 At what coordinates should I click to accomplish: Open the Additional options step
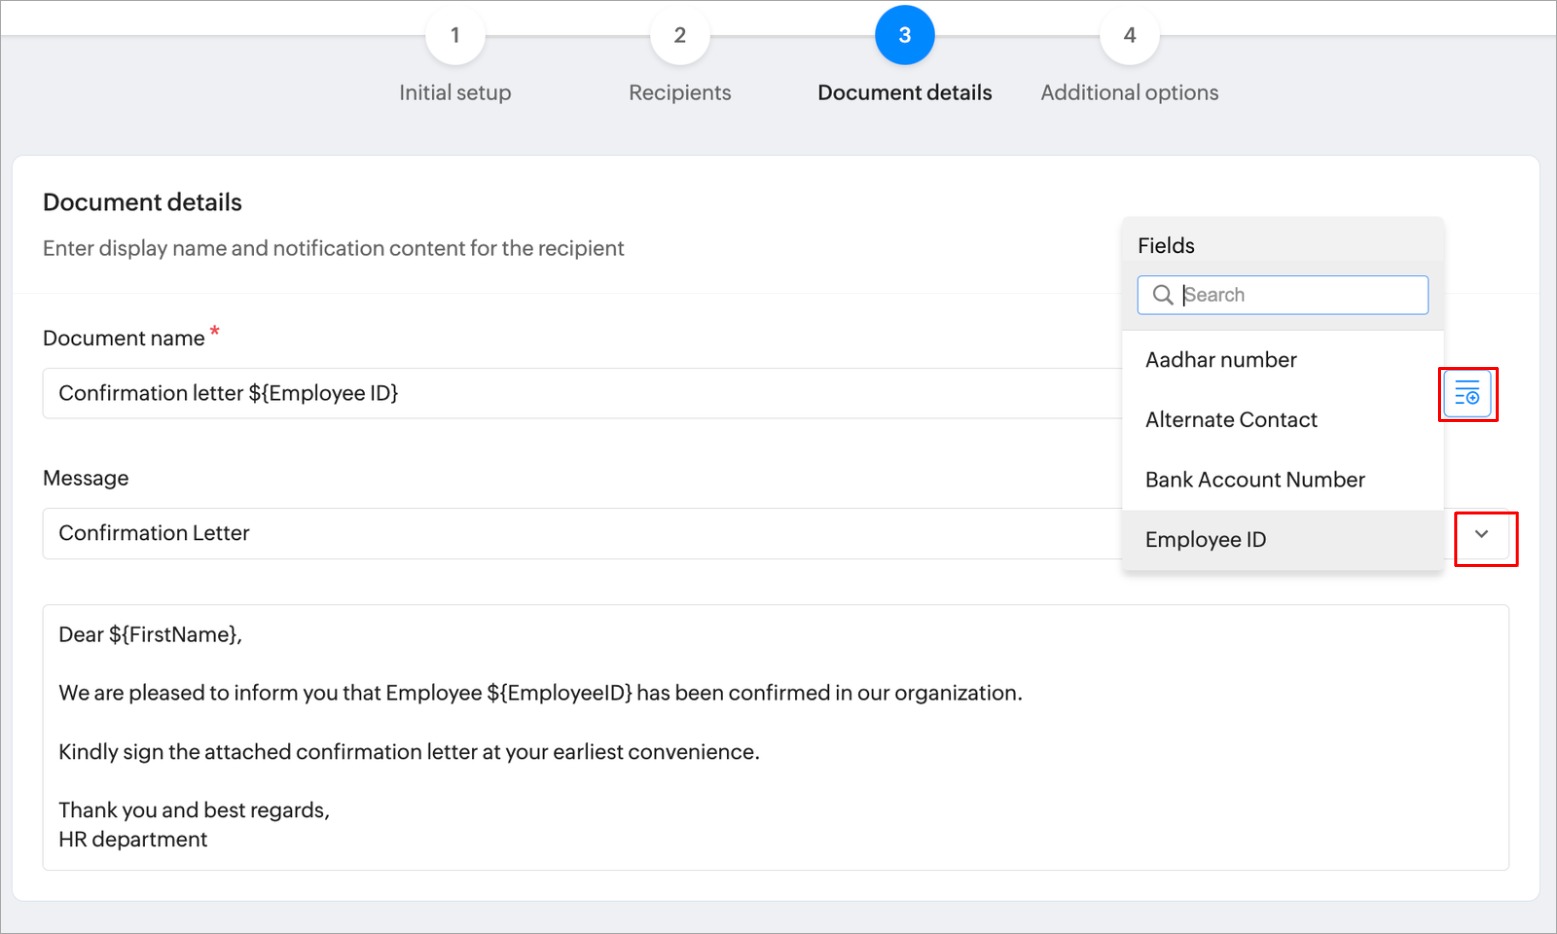1129,93
